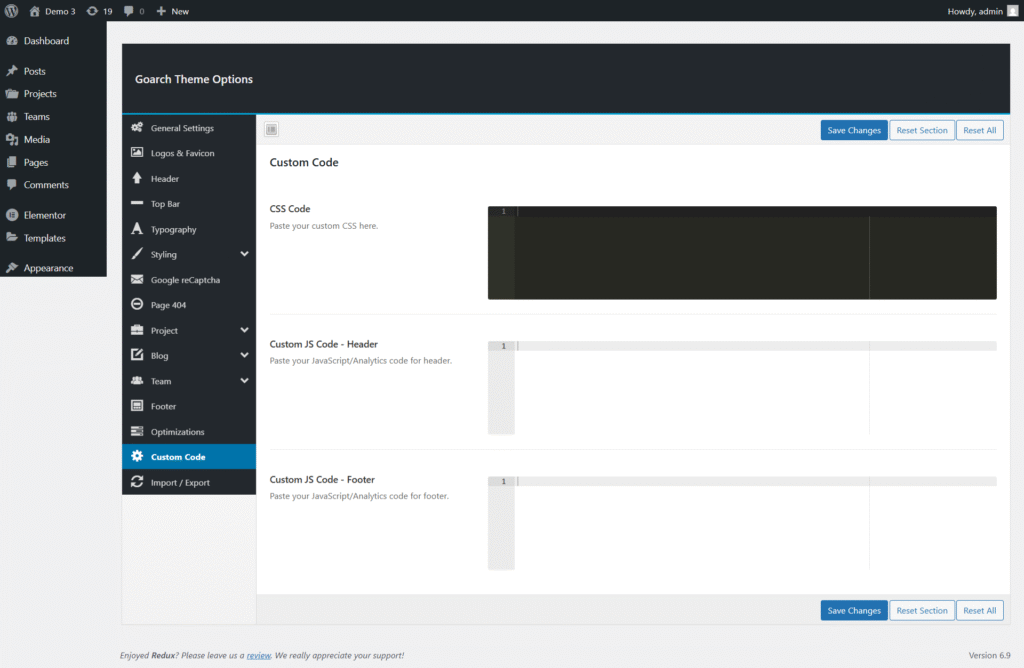The height and width of the screenshot is (668, 1024).
Task: Click the Pages icon in sidebar
Action: point(12,162)
